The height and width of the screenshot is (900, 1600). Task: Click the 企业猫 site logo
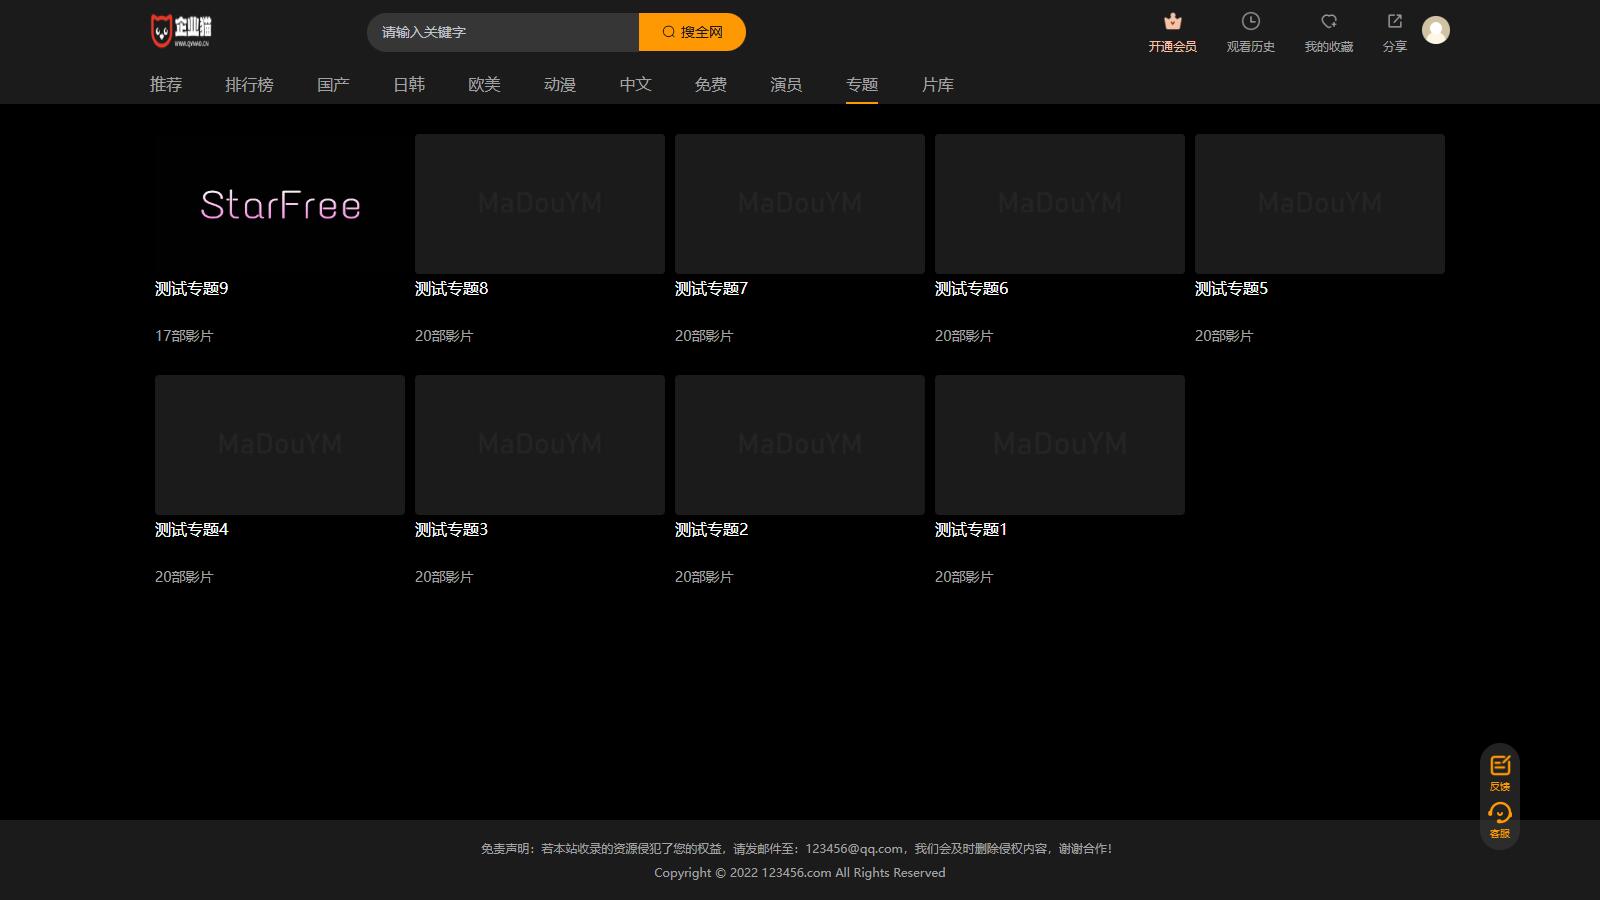[181, 31]
